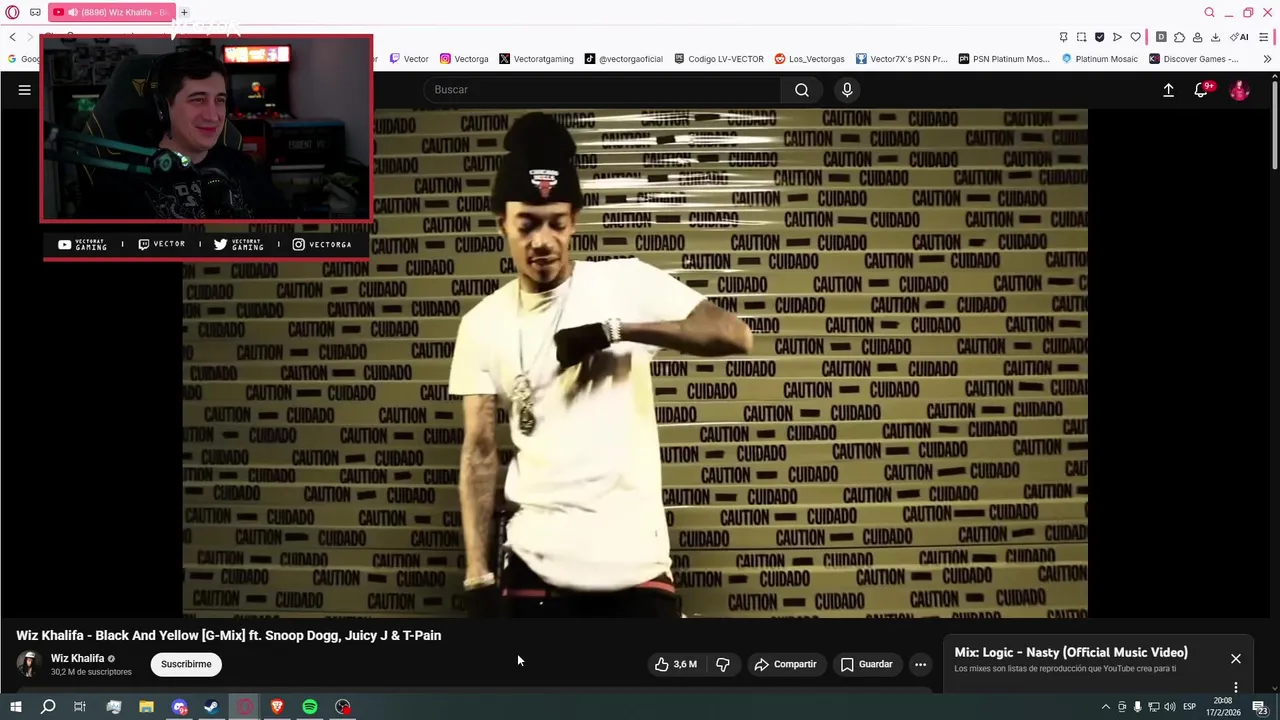
Task: Open the Discover Games bookmark
Action: click(x=1194, y=59)
